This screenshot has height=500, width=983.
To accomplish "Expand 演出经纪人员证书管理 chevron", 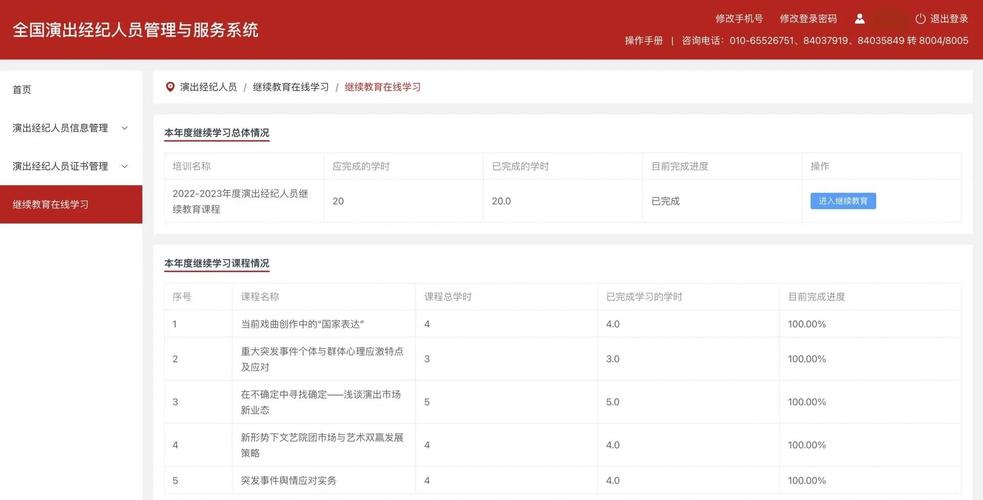I will point(124,166).
